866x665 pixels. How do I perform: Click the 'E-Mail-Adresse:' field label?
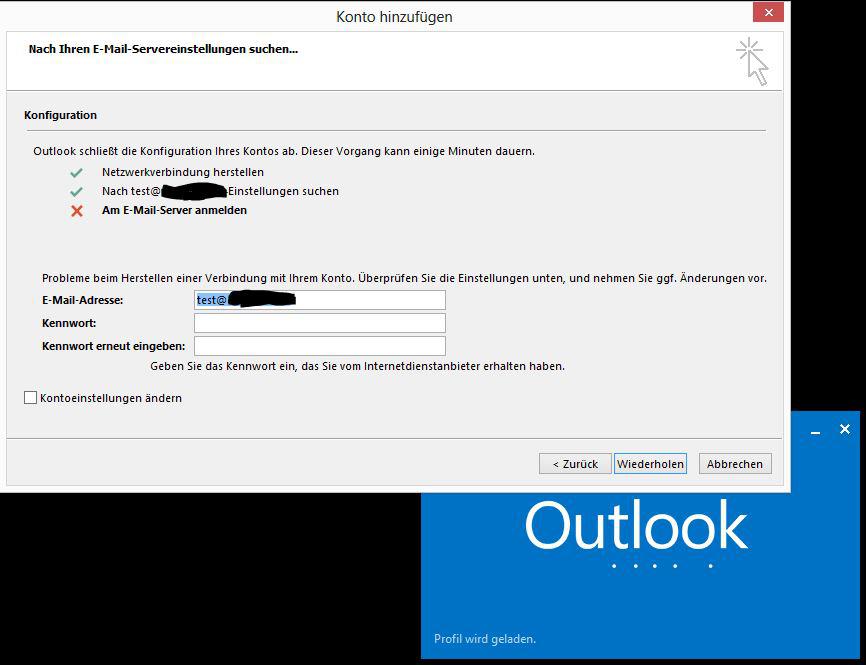pos(83,300)
